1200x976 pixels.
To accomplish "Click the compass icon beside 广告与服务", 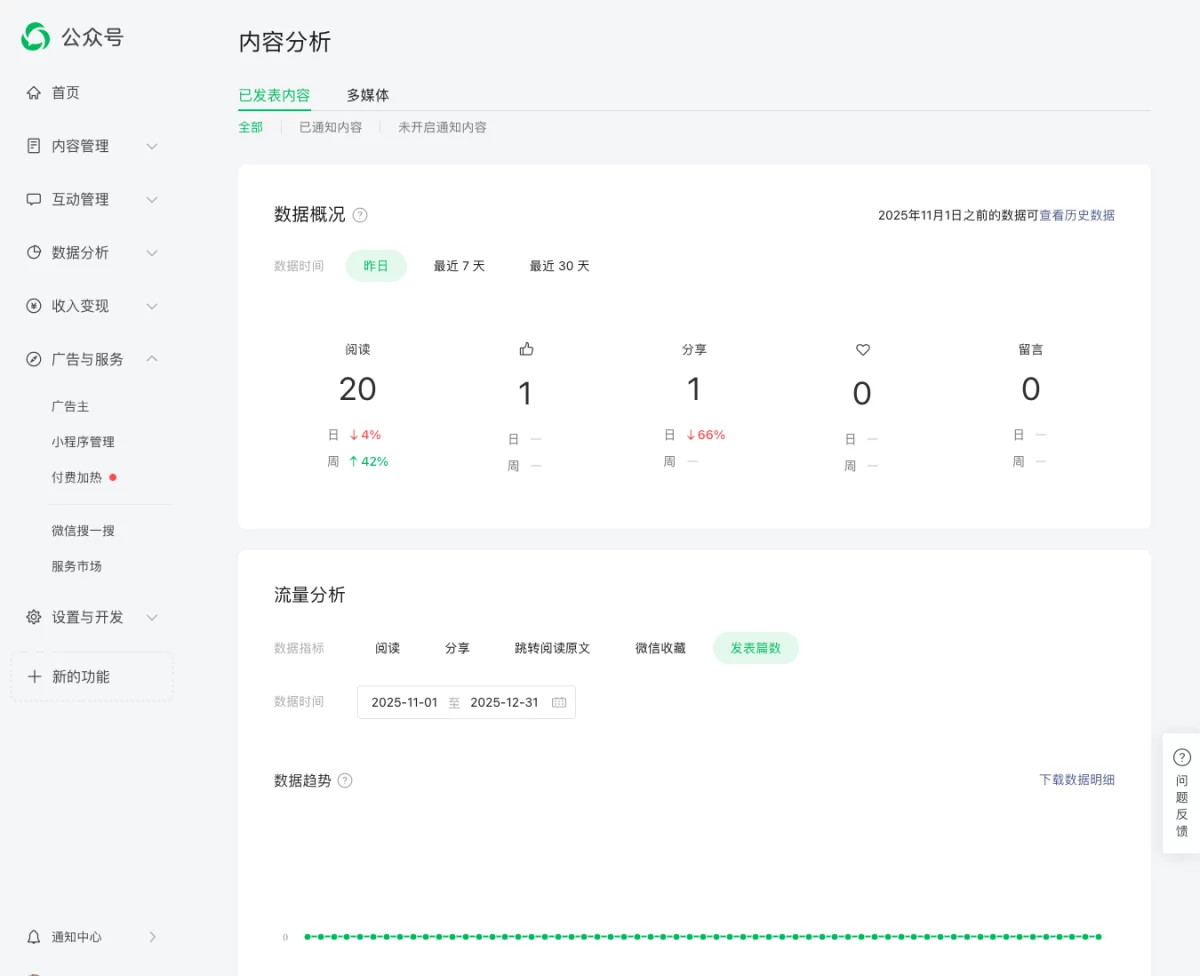I will point(34,359).
